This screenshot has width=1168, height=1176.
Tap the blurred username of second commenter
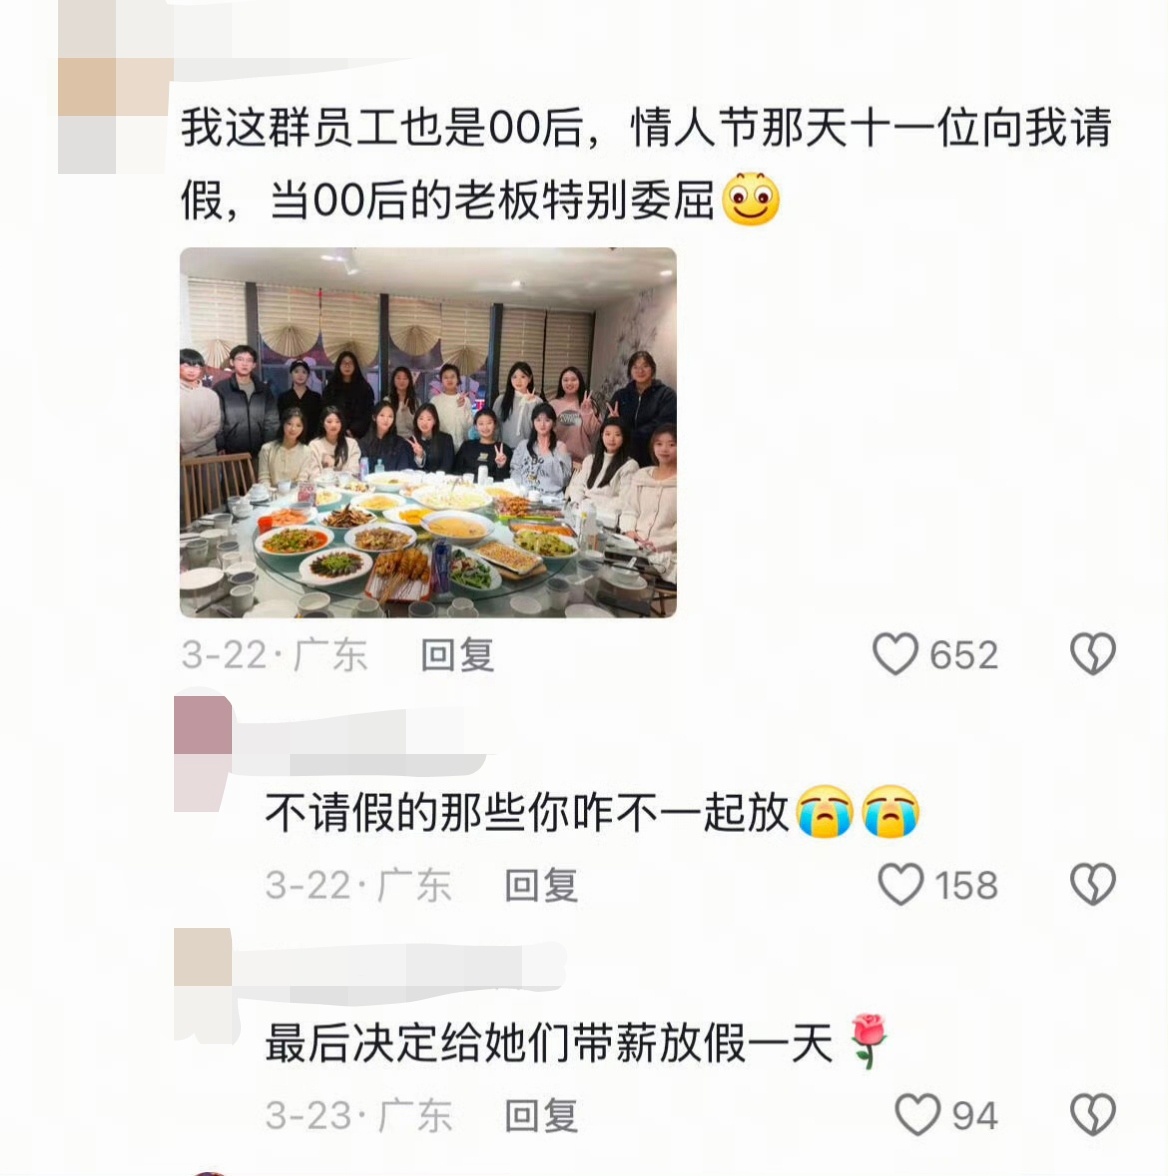tap(360, 742)
